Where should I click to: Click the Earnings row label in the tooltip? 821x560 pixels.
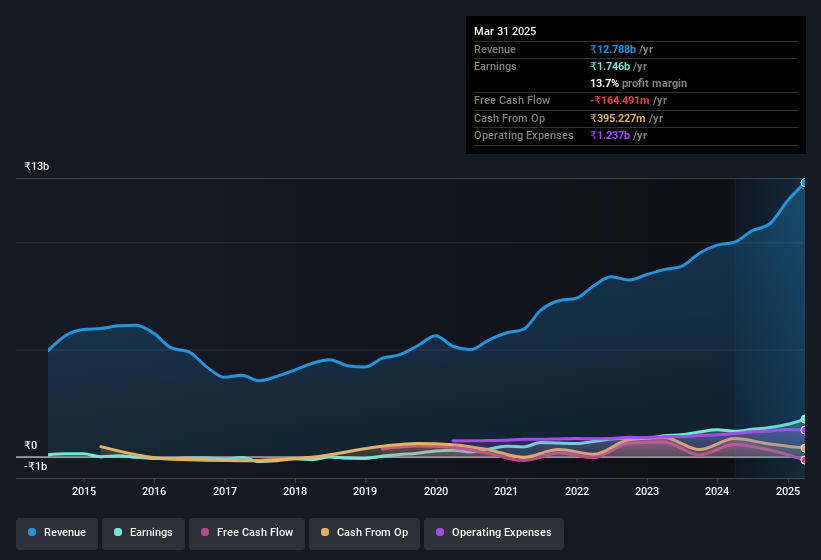495,66
